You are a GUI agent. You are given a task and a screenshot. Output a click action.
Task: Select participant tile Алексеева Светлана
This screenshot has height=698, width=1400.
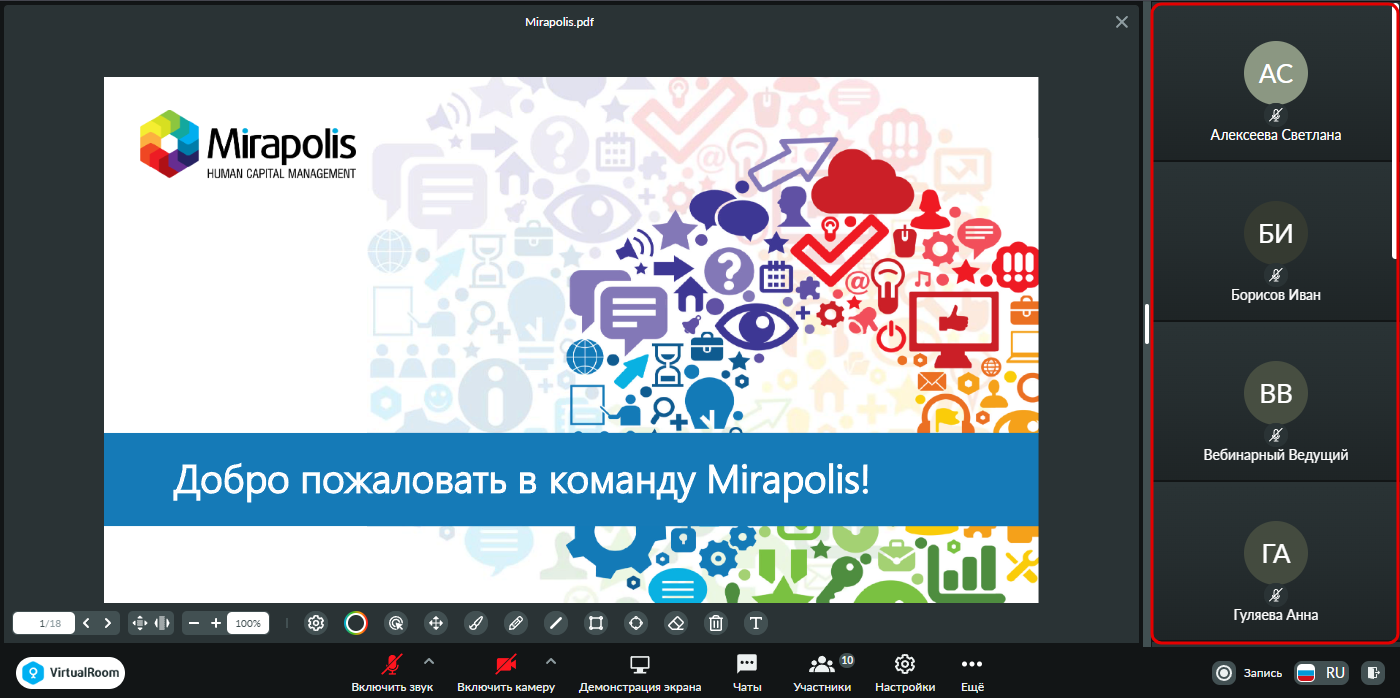coord(1276,84)
